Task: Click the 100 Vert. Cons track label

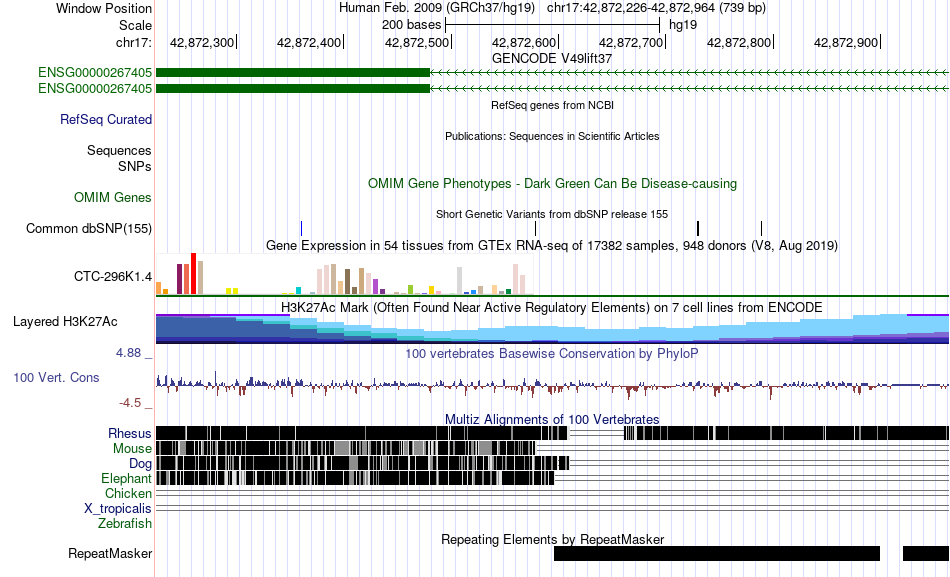Action: pyautogui.click(x=56, y=378)
